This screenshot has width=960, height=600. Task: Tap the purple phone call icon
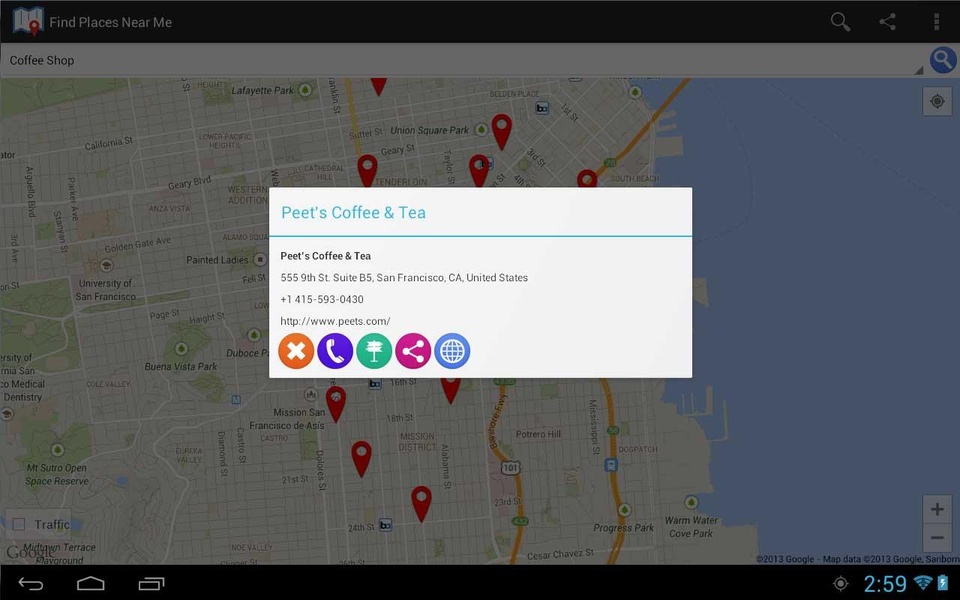[335, 351]
